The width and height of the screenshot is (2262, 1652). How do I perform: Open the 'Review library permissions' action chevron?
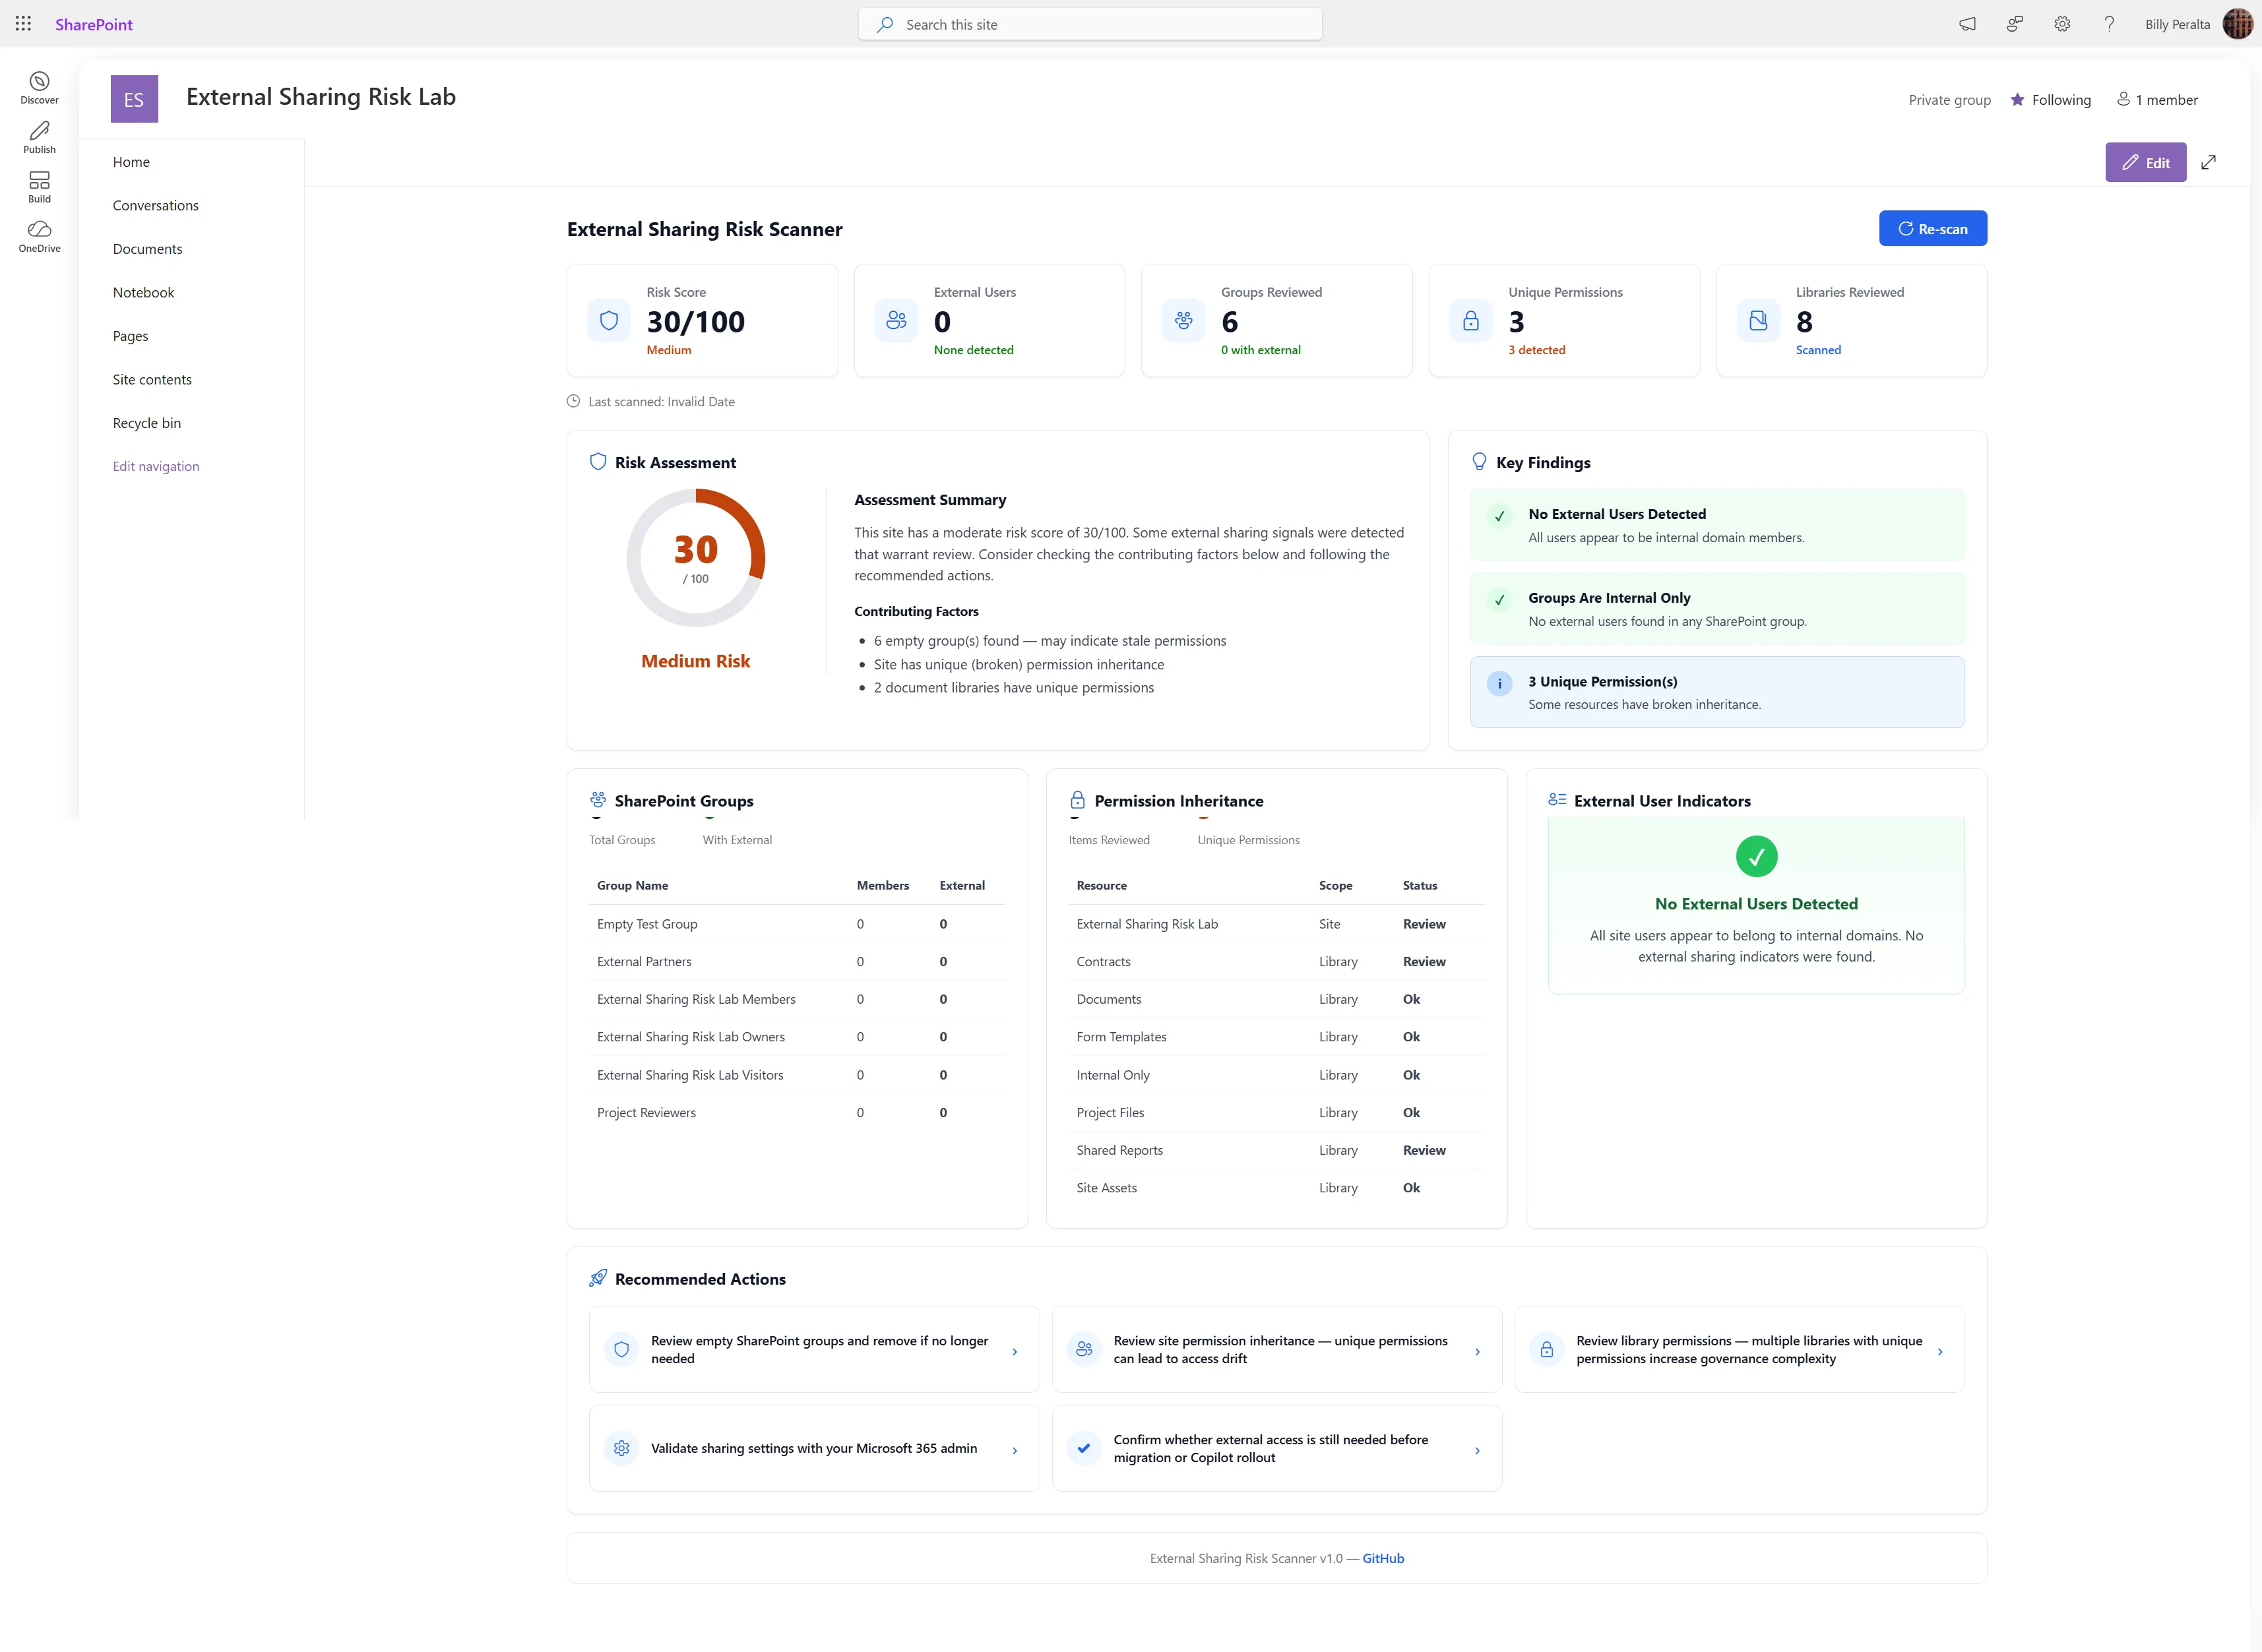click(1940, 1351)
